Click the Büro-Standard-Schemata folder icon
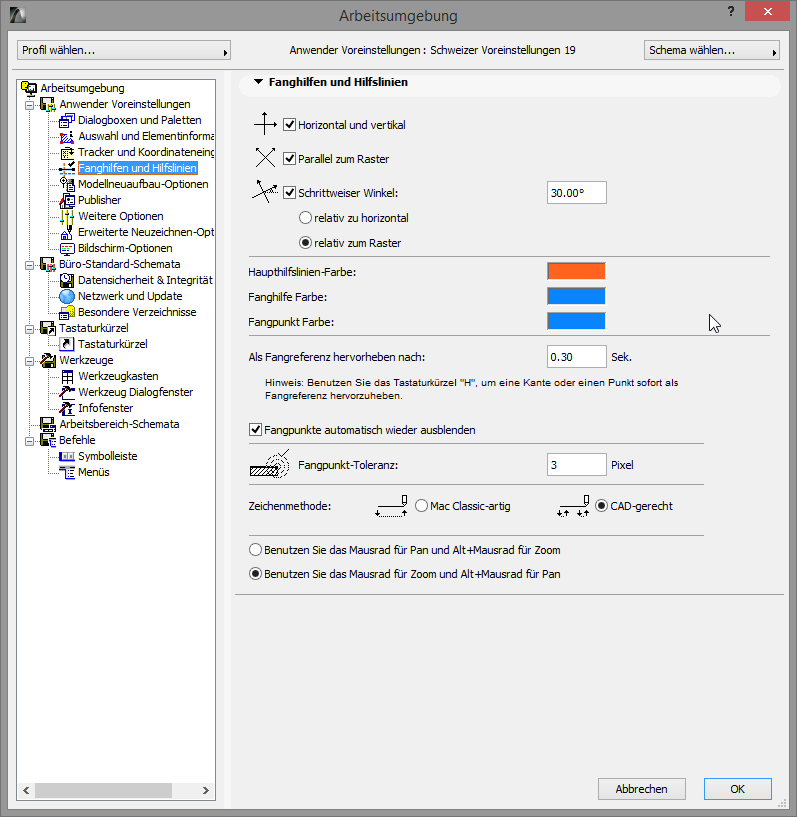Viewport: 797px width, 817px height. click(48, 264)
